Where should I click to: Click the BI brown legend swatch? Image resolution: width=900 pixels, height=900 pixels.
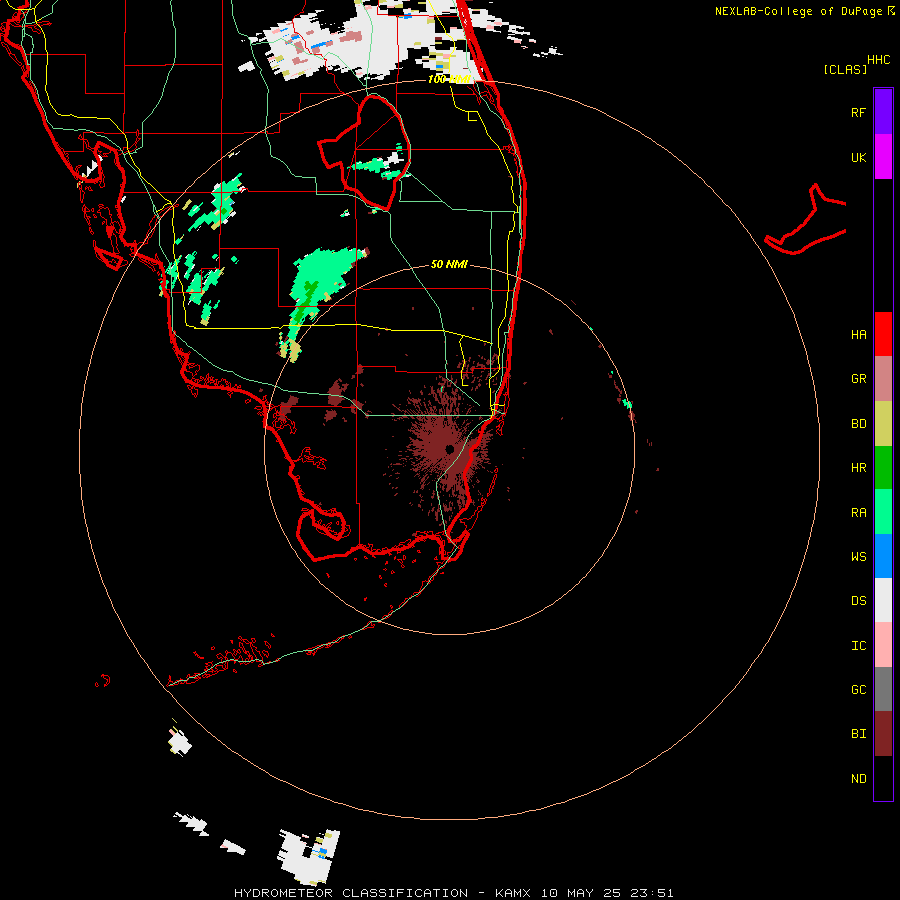click(x=883, y=734)
